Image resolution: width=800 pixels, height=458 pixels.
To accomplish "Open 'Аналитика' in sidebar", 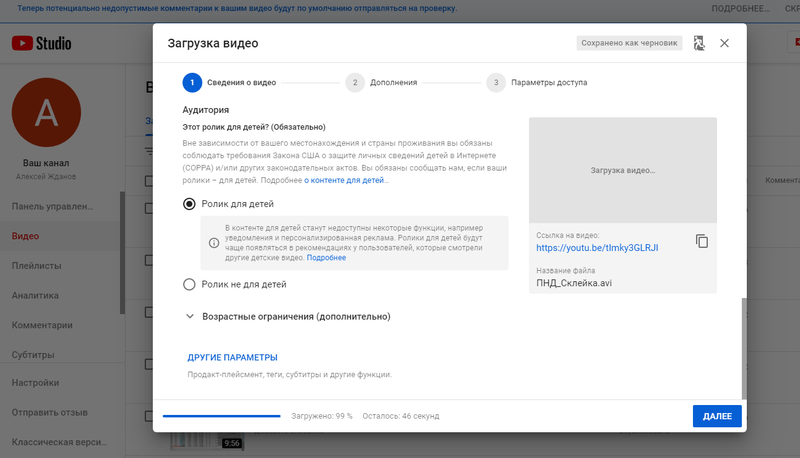I will click(35, 295).
